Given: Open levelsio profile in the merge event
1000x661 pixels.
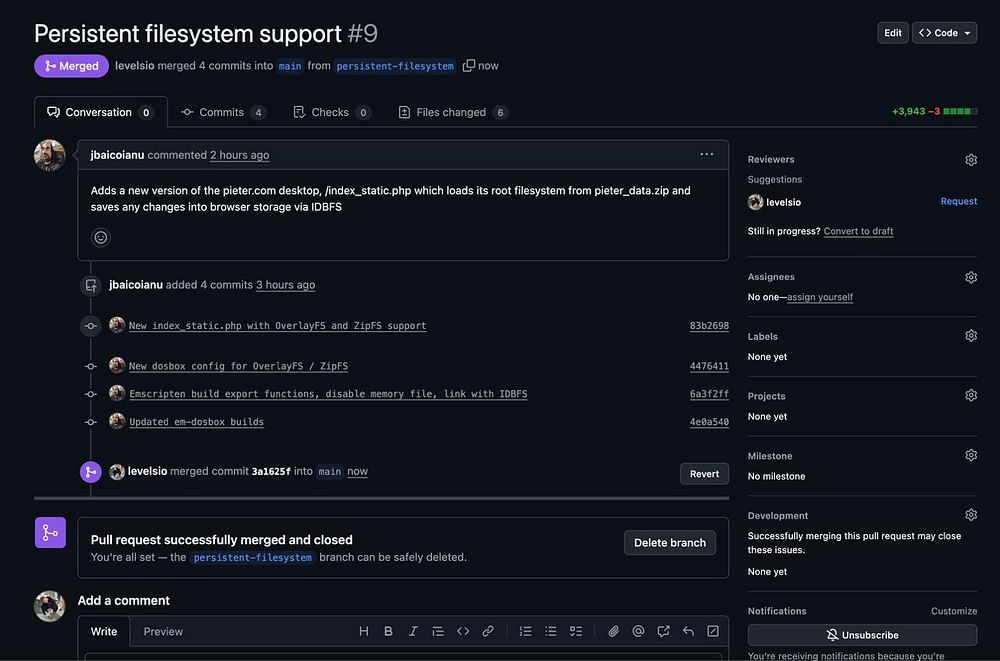Looking at the screenshot, I should pos(147,471).
